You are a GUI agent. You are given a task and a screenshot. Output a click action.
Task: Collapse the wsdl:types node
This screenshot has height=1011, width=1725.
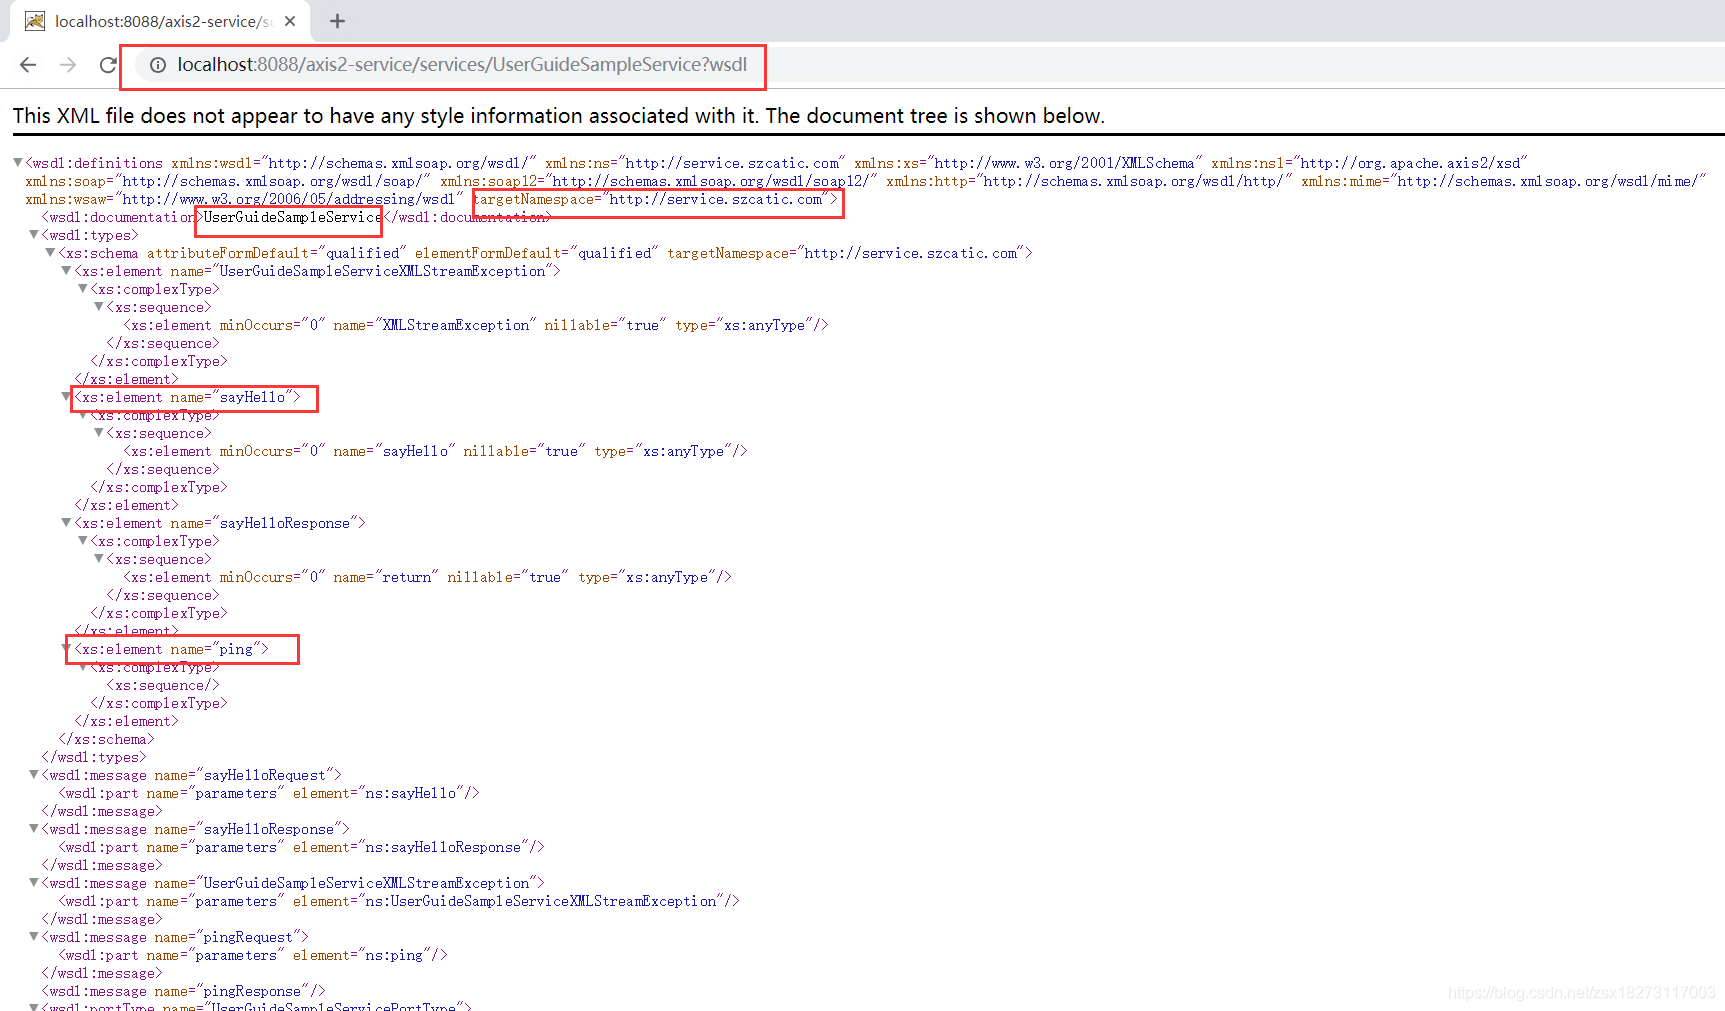(34, 234)
